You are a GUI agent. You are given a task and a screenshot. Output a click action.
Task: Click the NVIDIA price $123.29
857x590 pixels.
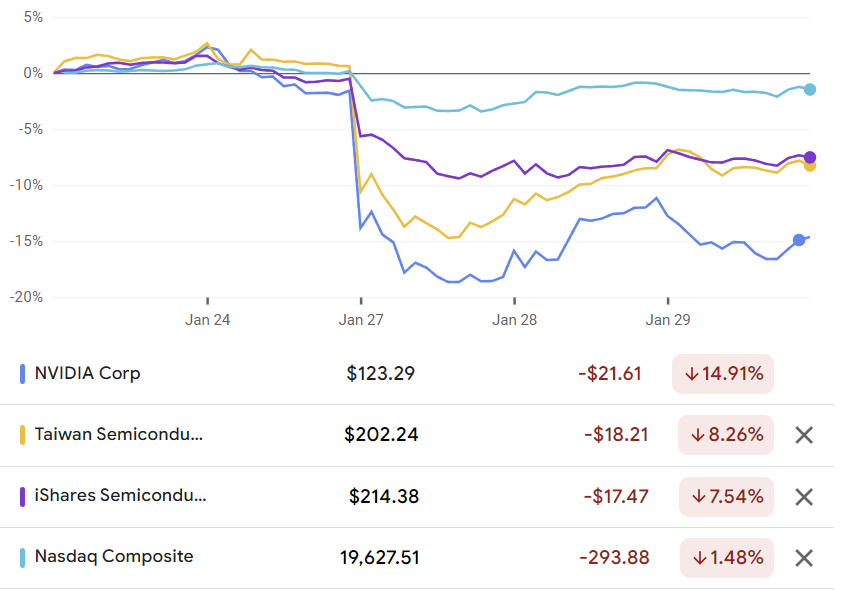click(380, 374)
